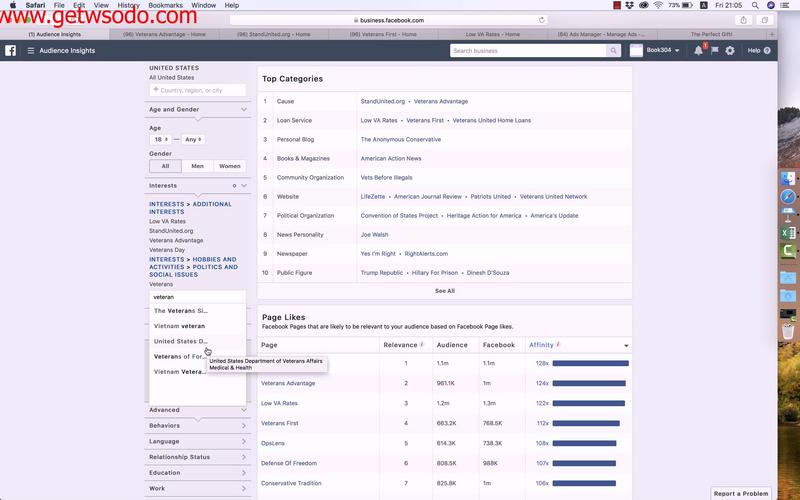Open the File menu
800x500 pixels.
[59, 5]
